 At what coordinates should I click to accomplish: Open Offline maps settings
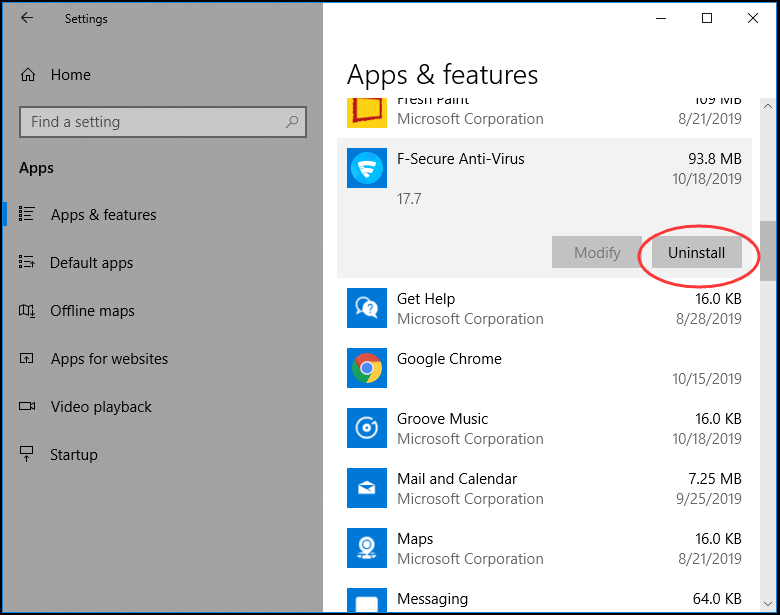coord(93,311)
